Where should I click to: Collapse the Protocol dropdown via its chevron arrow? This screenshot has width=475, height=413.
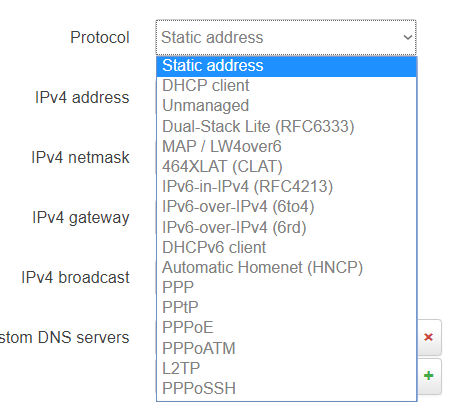[408, 37]
